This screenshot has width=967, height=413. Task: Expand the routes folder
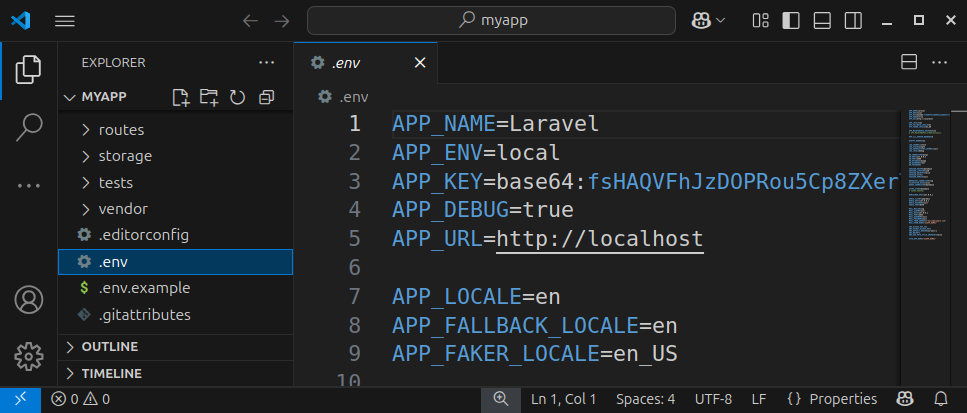click(175, 130)
